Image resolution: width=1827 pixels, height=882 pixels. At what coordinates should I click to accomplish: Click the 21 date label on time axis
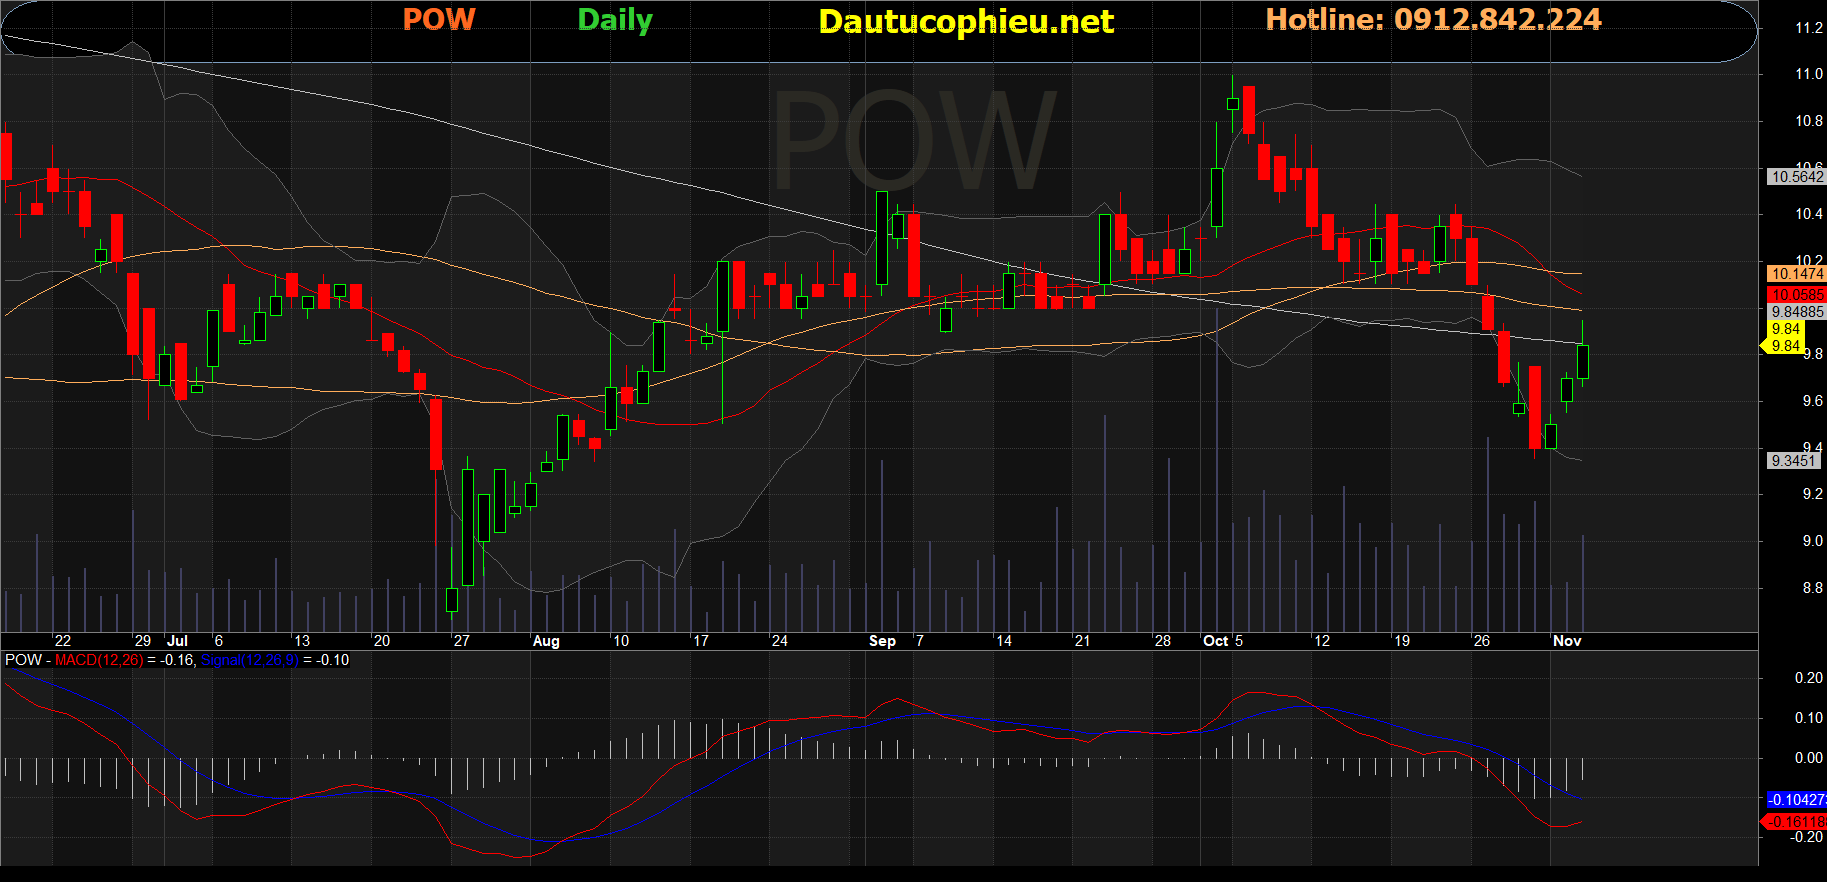pyautogui.click(x=1082, y=641)
